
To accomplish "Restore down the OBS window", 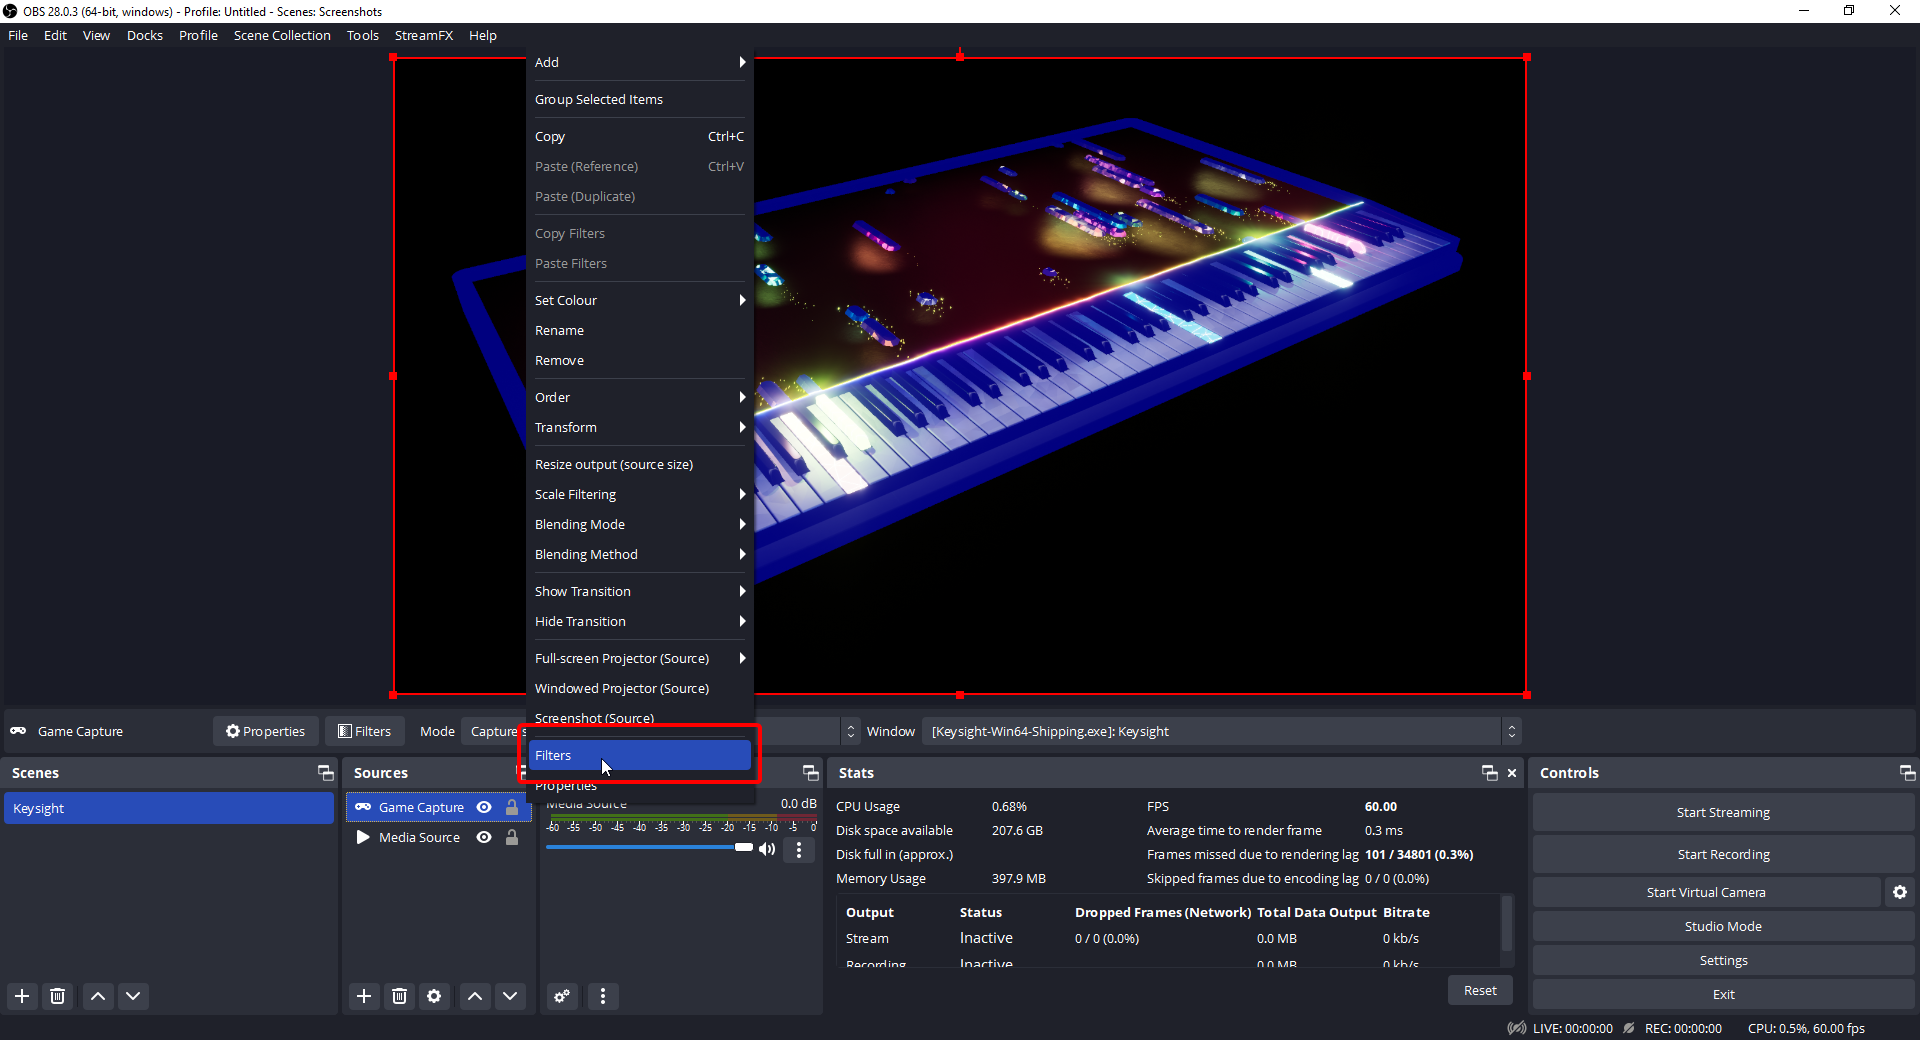I will [x=1849, y=11].
